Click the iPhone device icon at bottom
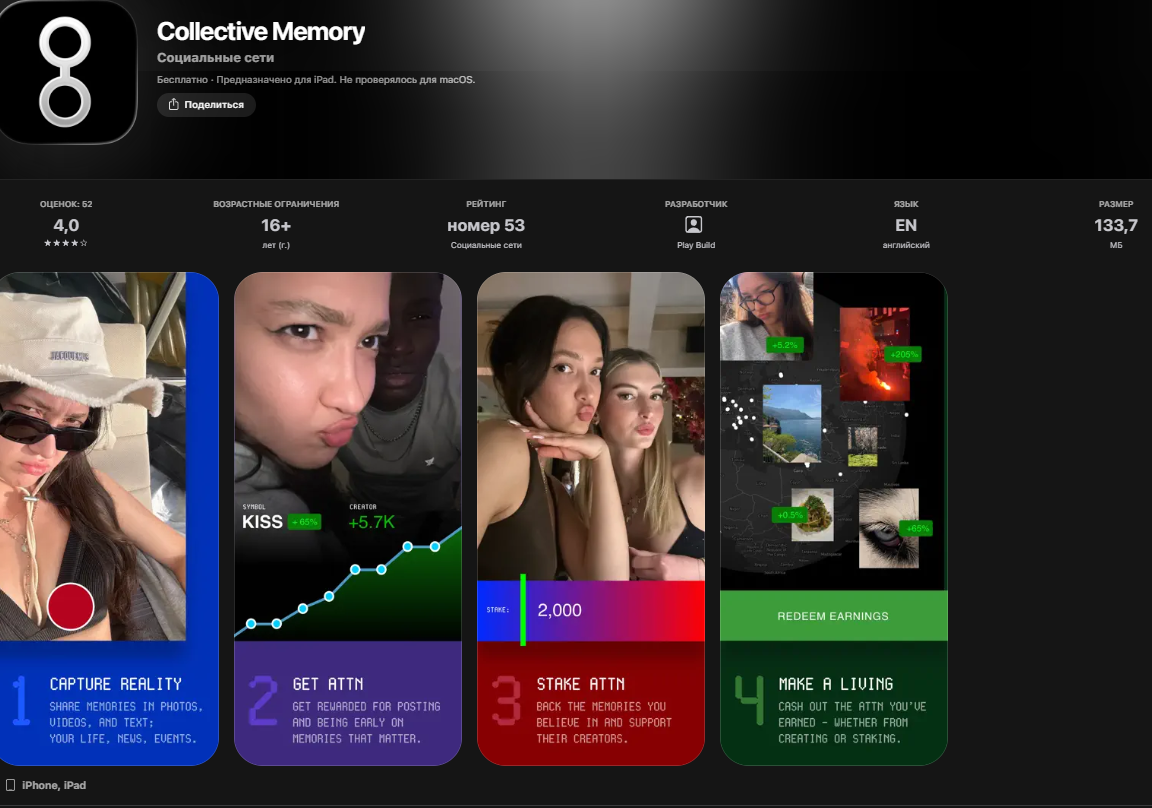The width and height of the screenshot is (1152, 808). click(10, 785)
